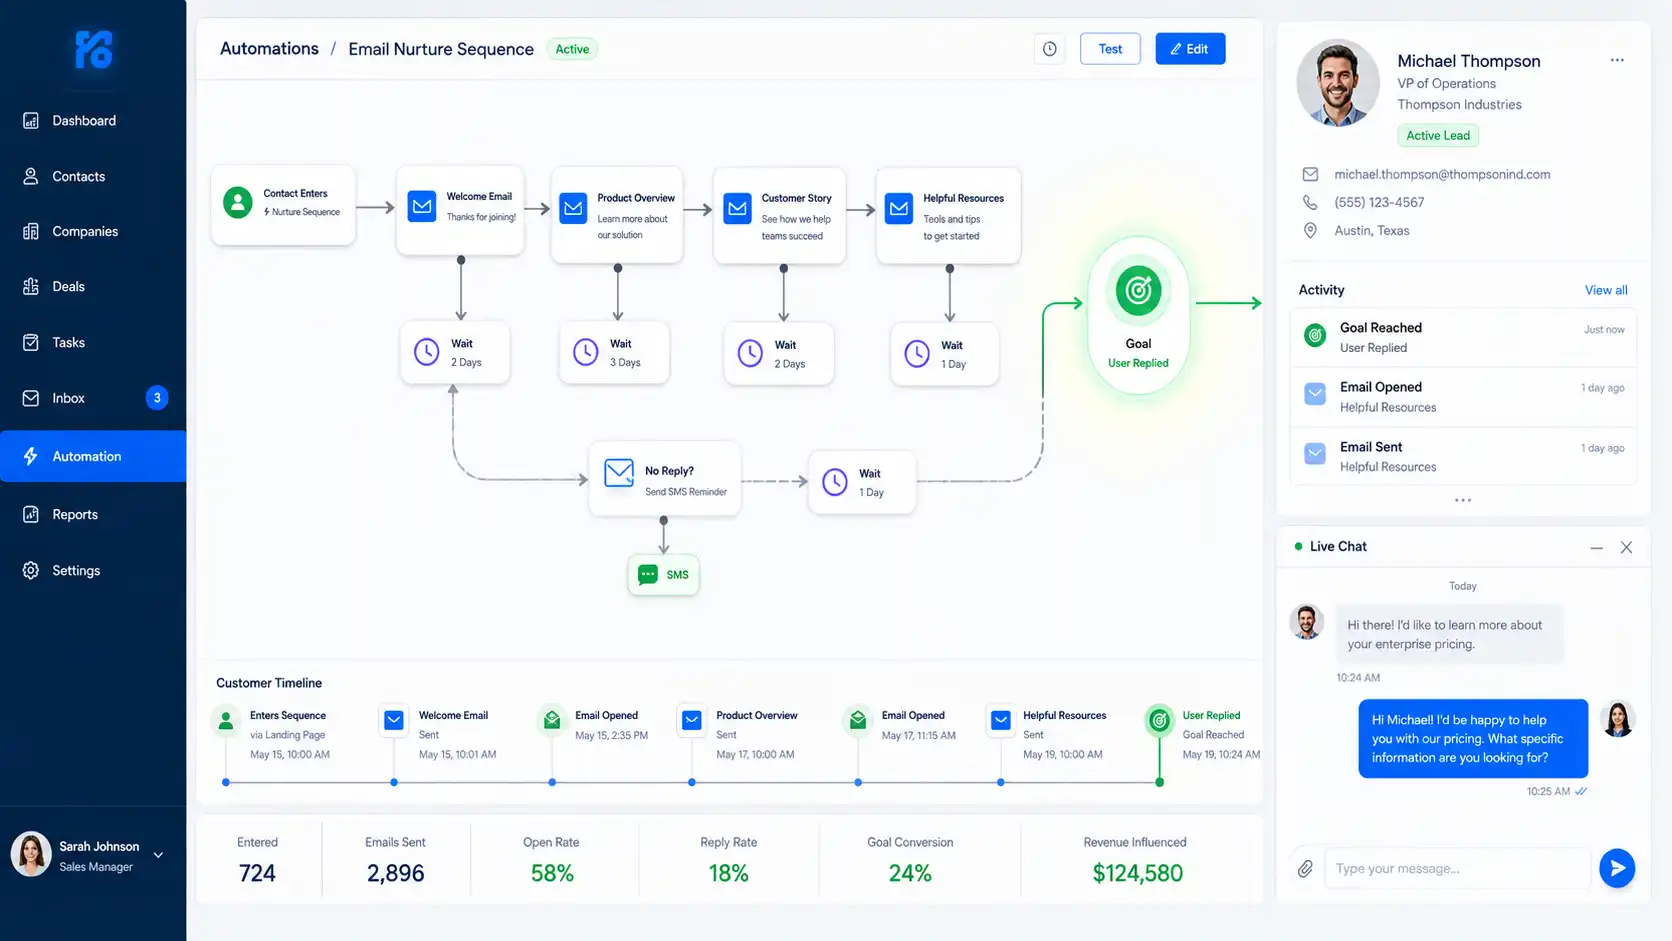Viewport: 1672px width, 941px height.
Task: Click the app logo at top of sidebar
Action: tap(94, 49)
